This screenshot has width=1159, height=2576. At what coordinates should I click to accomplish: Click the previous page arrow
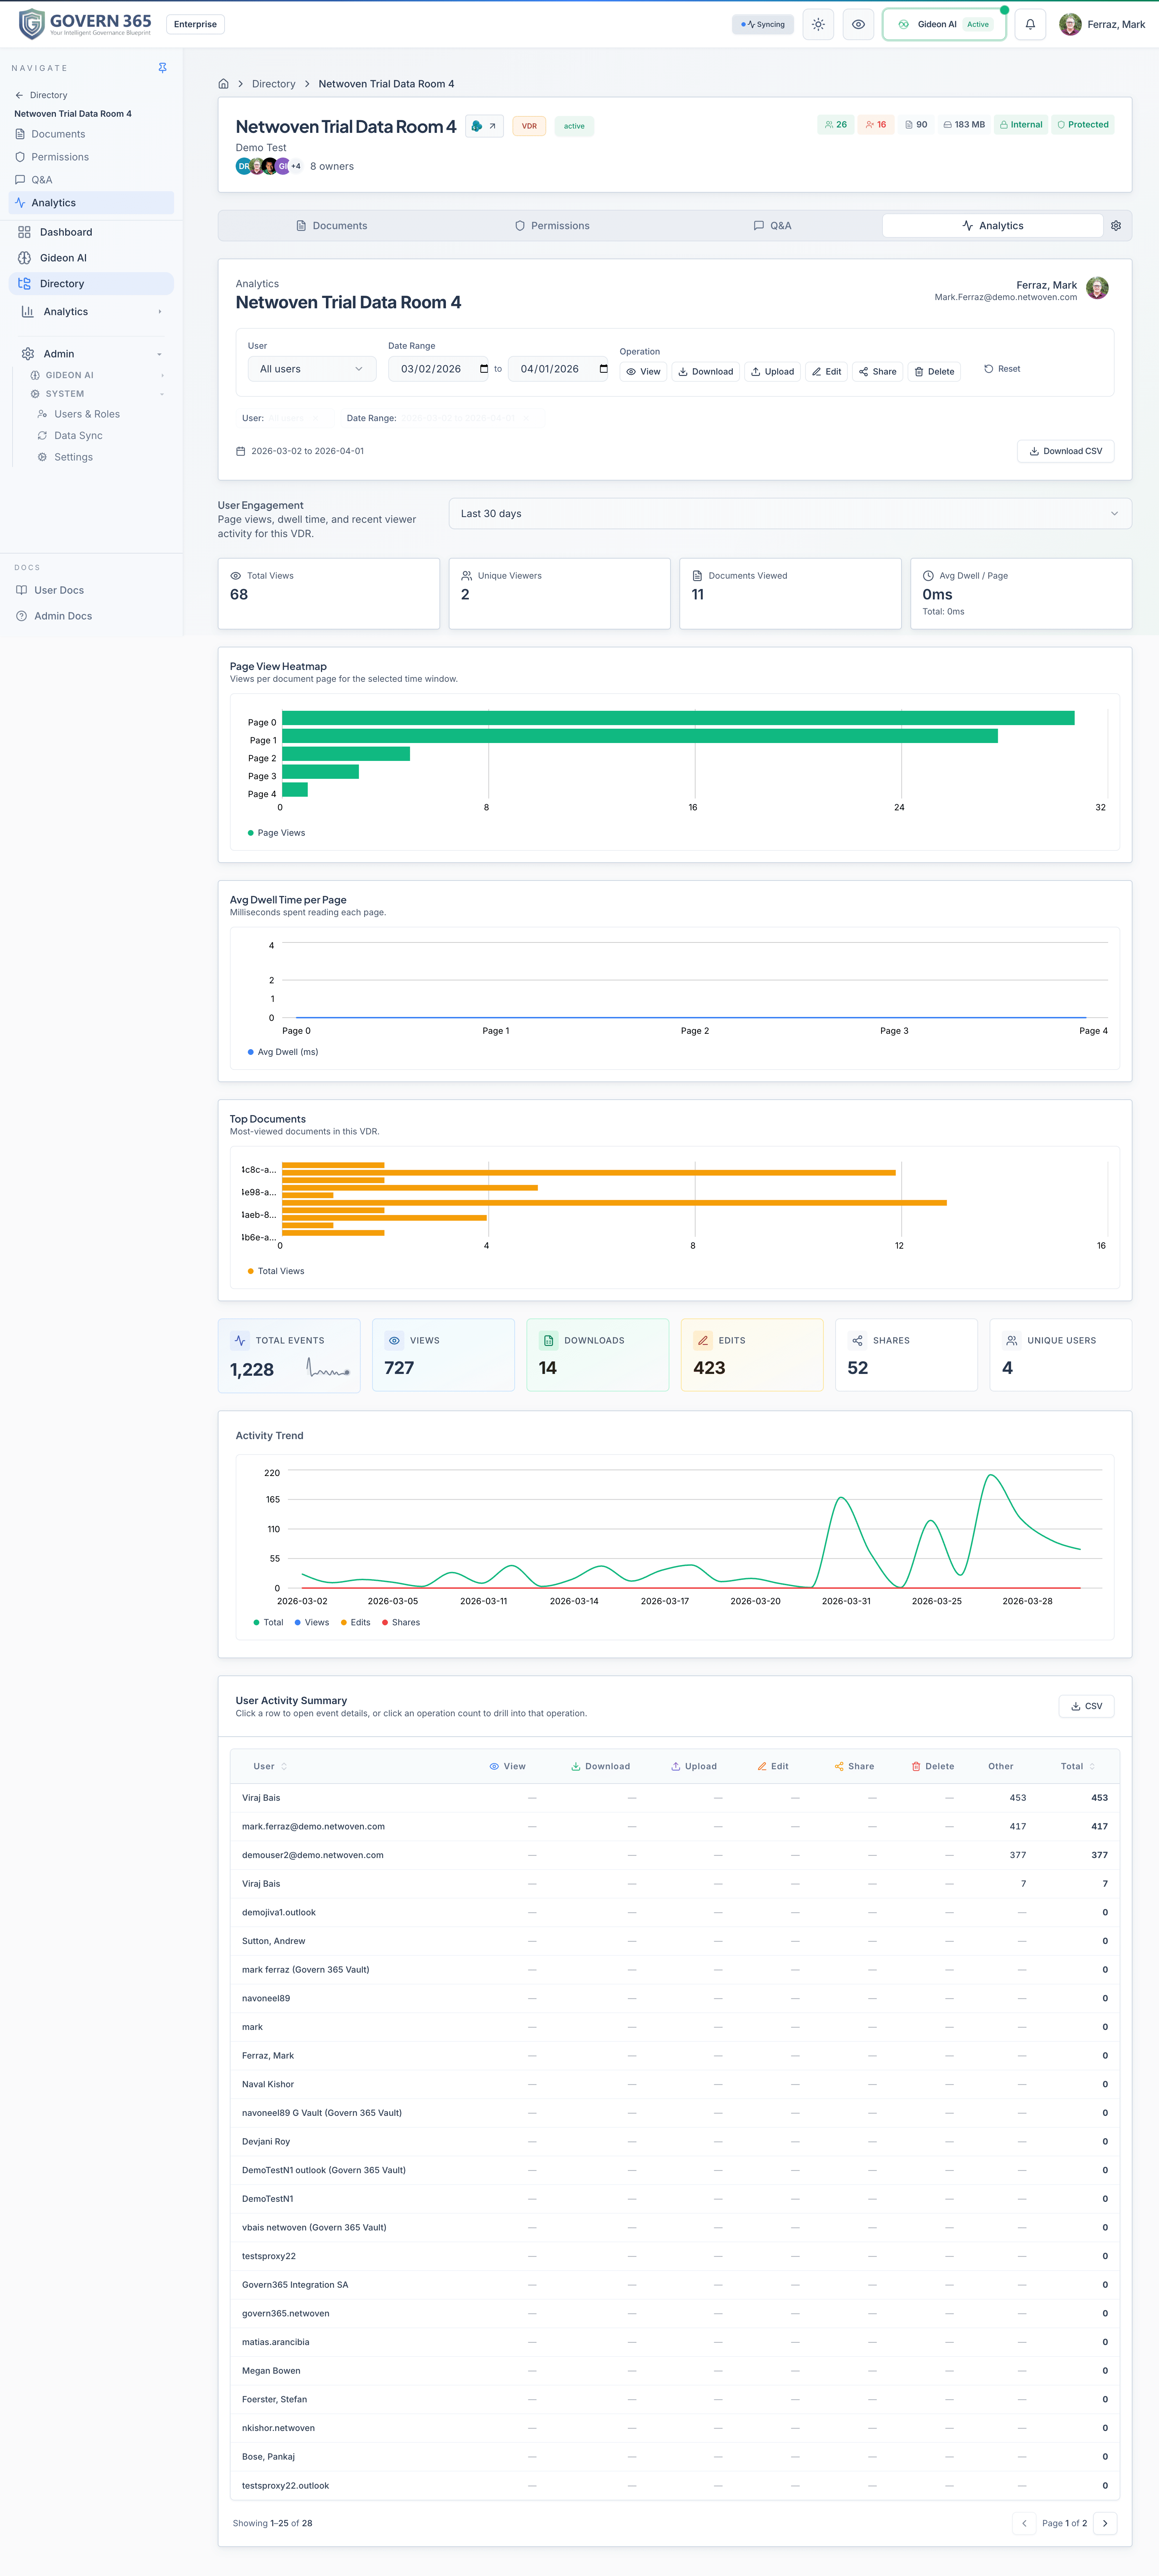pos(1024,2523)
